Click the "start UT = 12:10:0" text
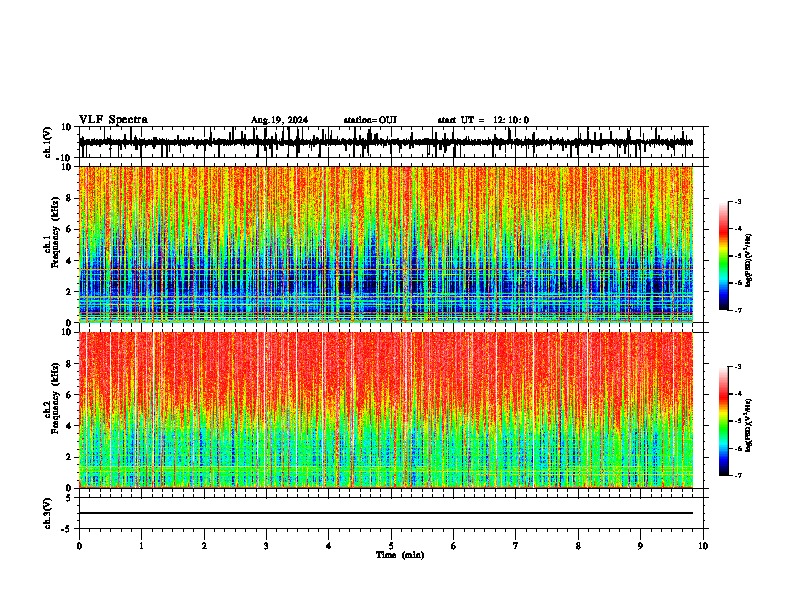The height and width of the screenshot is (612, 792). 483,120
